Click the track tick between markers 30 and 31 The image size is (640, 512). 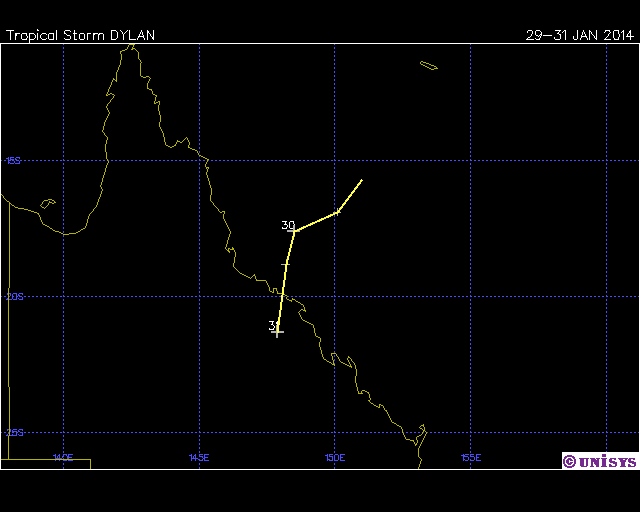pyautogui.click(x=286, y=264)
